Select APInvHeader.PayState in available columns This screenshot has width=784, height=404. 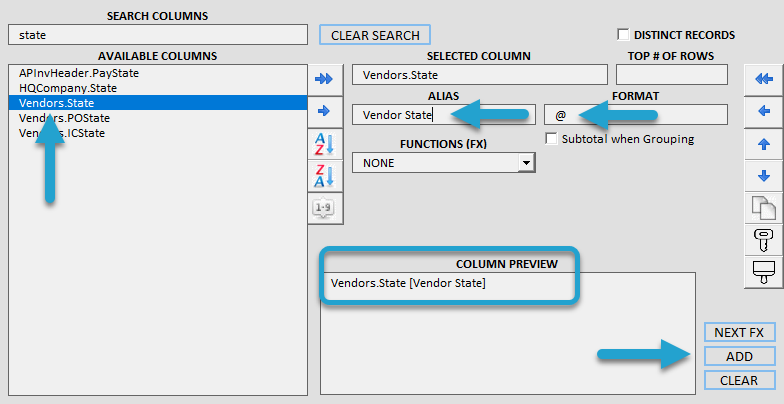coord(158,73)
